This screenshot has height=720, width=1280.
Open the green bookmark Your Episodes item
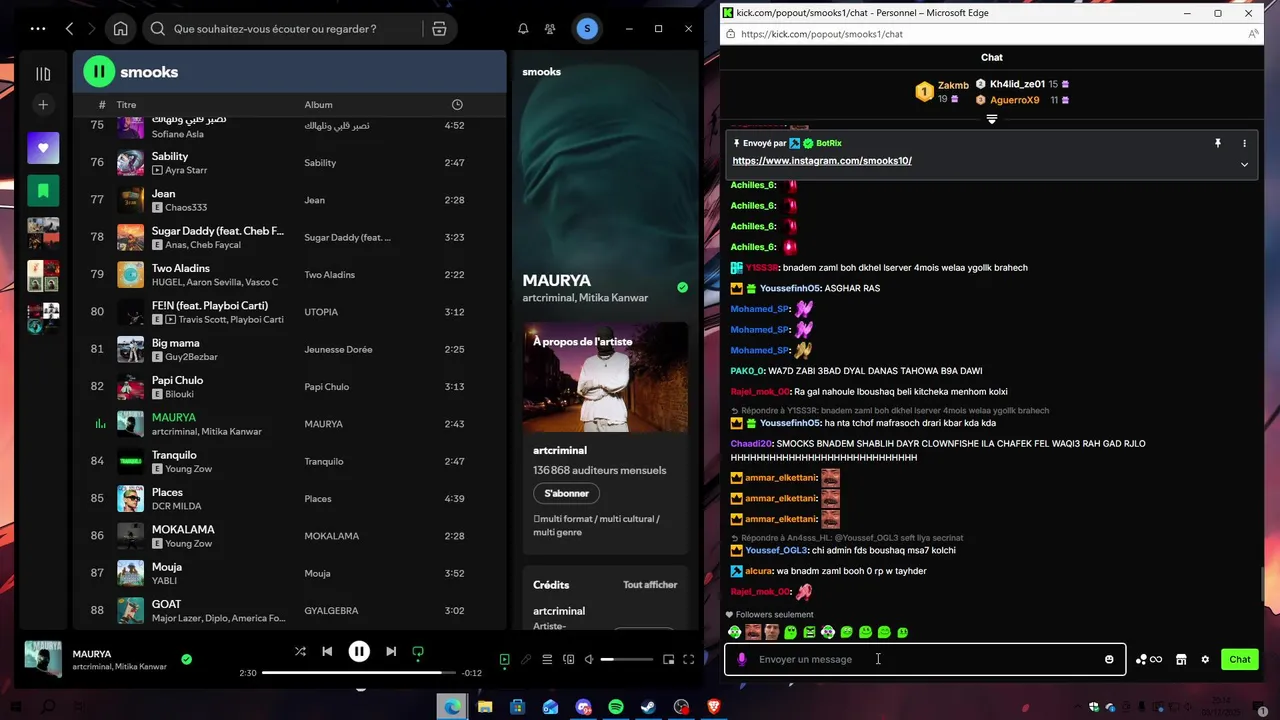[x=43, y=190]
